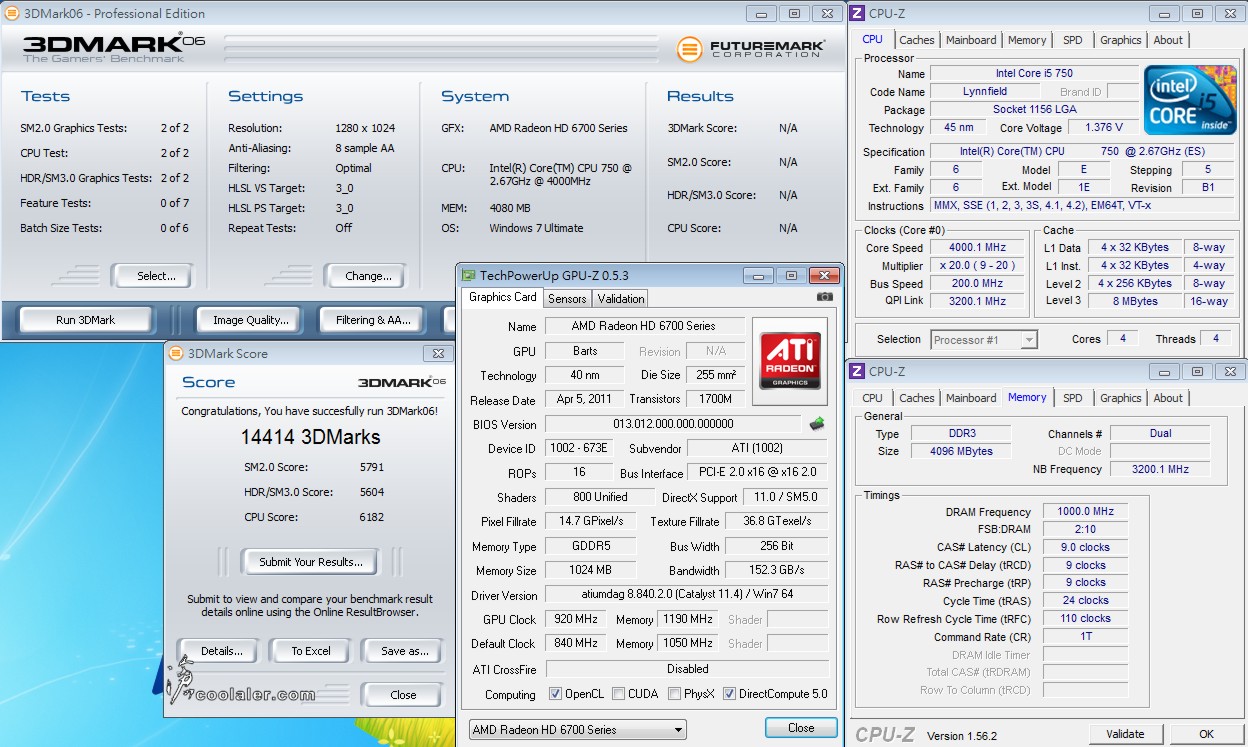Open SPD tab in lower CPU-Z window
The width and height of the screenshot is (1248, 747).
coord(1072,398)
